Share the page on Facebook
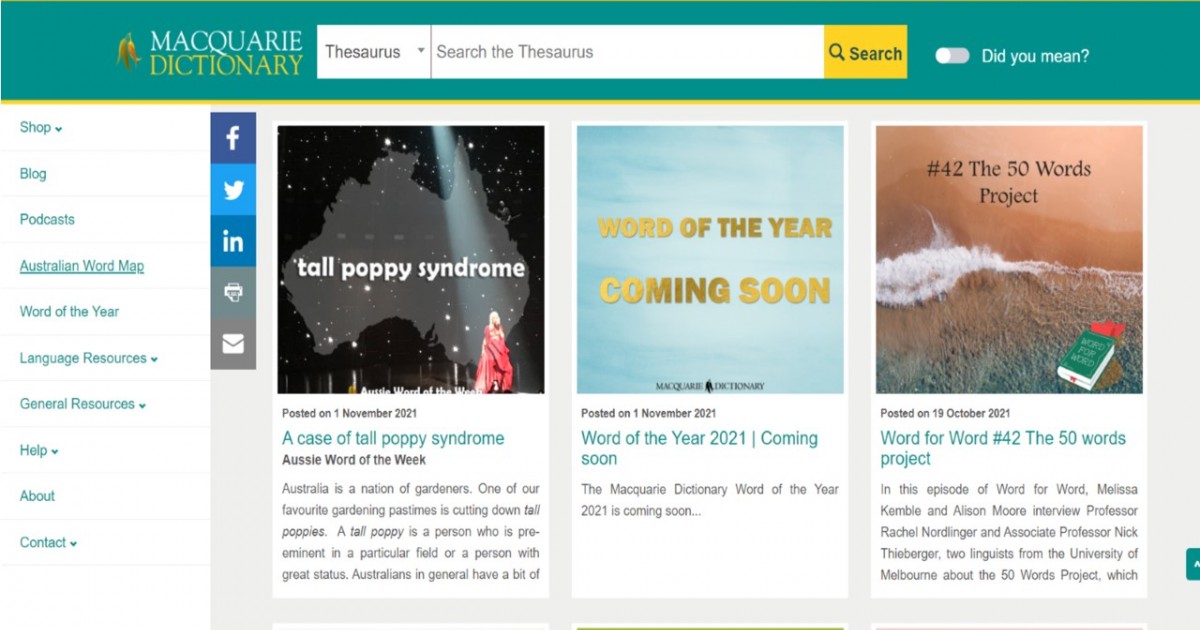The image size is (1200, 630). 233,138
